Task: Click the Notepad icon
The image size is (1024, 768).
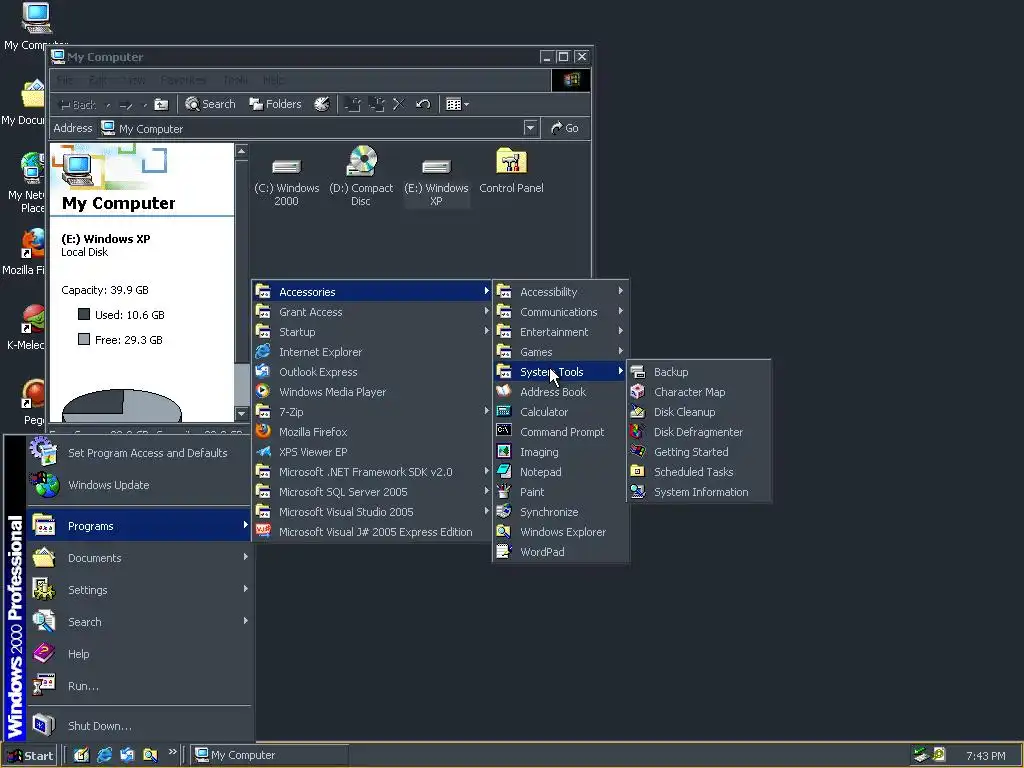Action: pos(504,472)
